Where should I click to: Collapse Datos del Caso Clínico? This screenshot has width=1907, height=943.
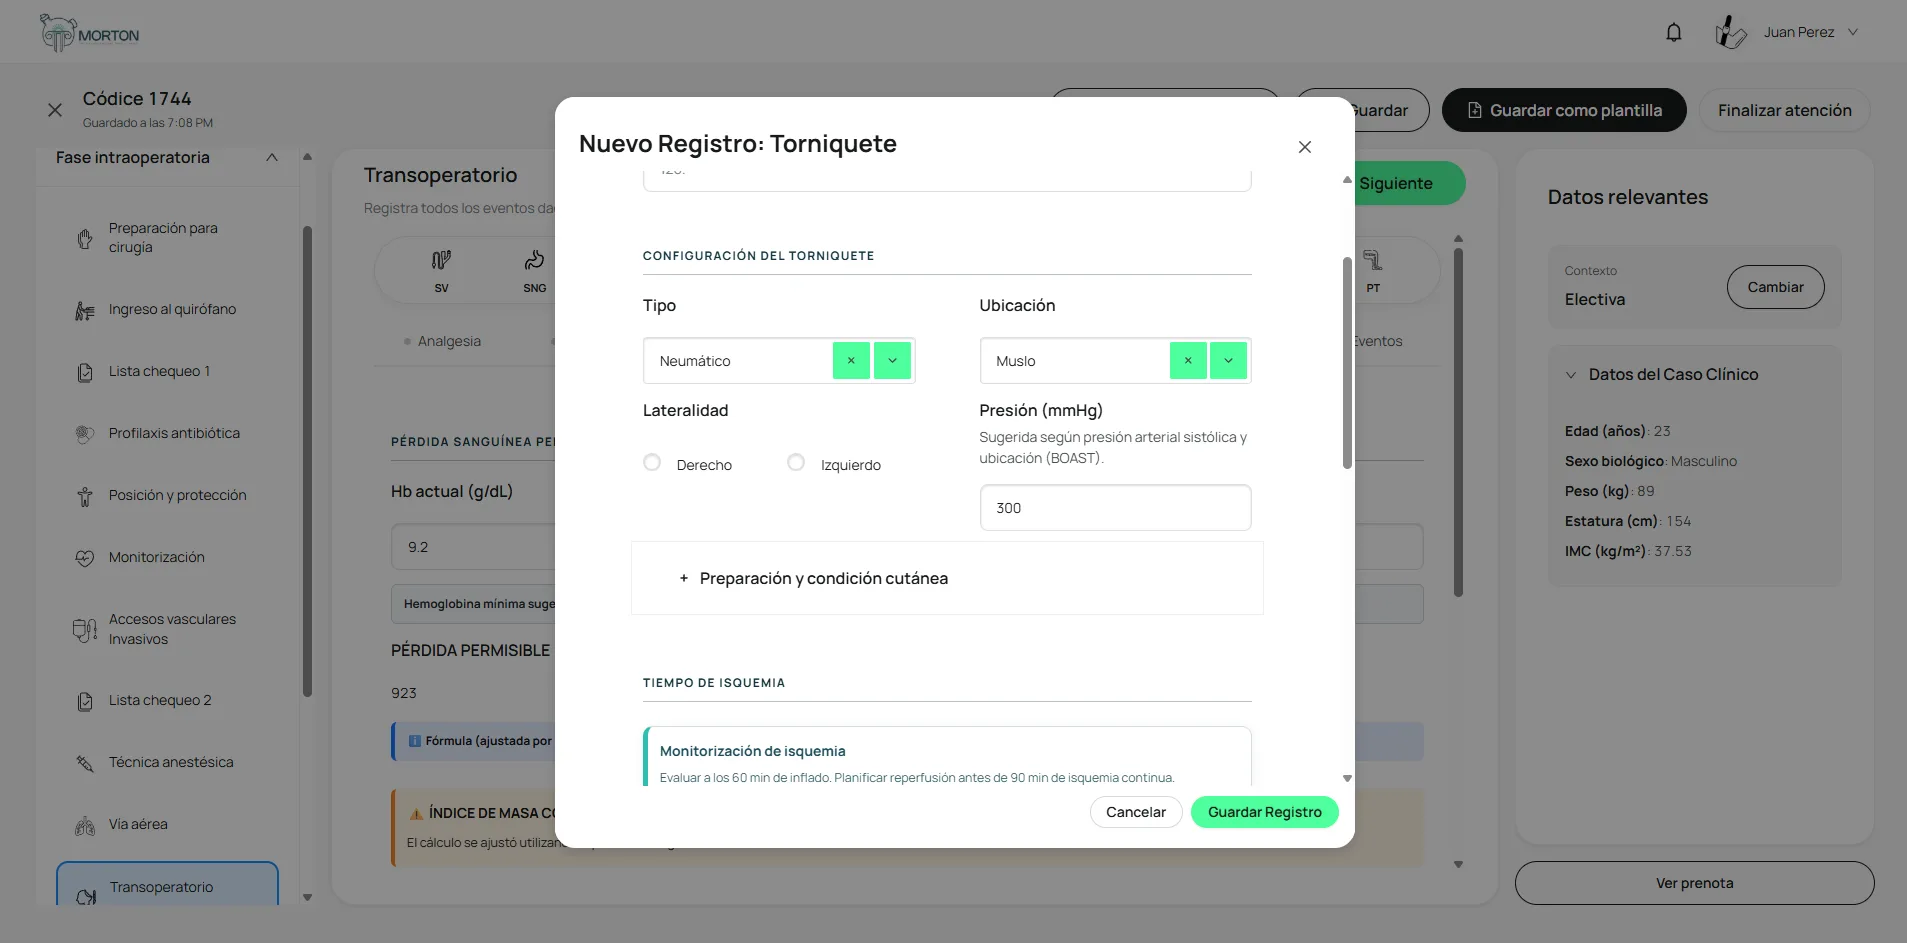point(1570,375)
